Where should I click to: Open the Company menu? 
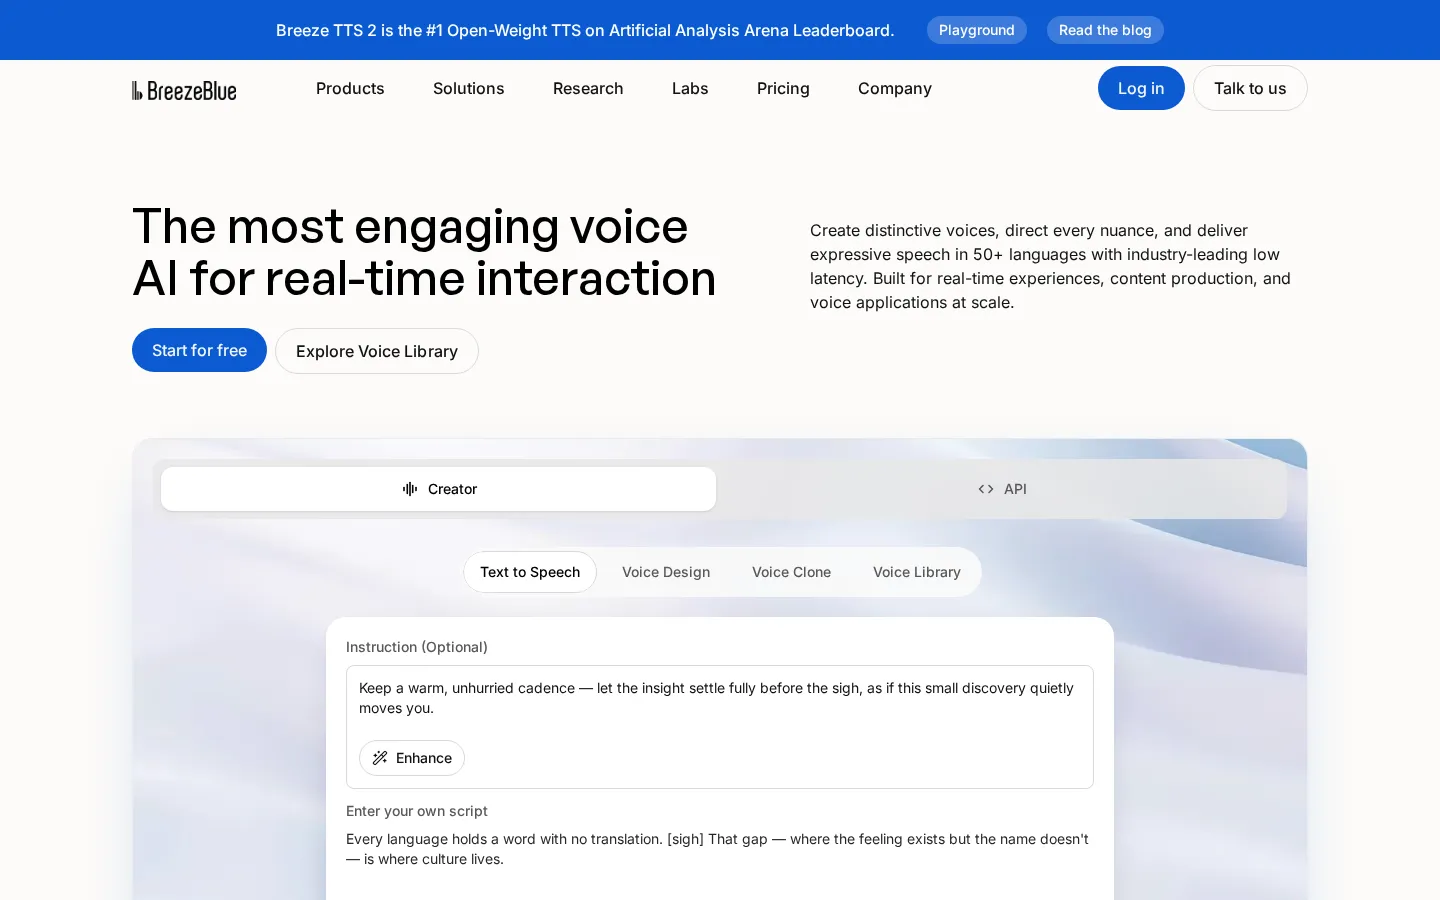pyautogui.click(x=895, y=88)
